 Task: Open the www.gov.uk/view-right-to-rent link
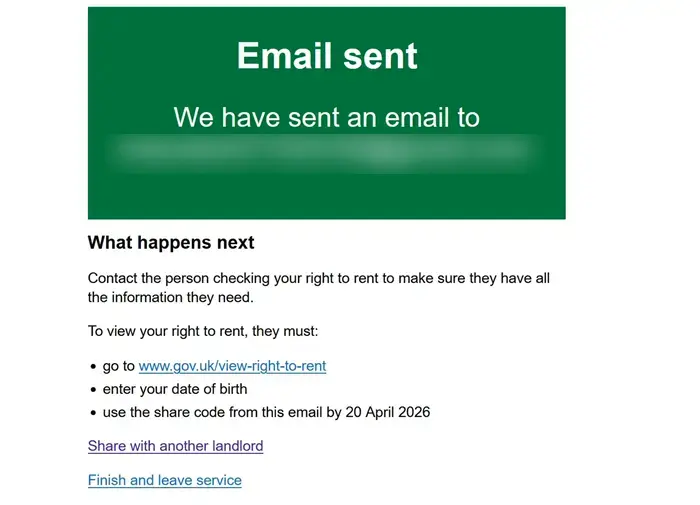[232, 366]
